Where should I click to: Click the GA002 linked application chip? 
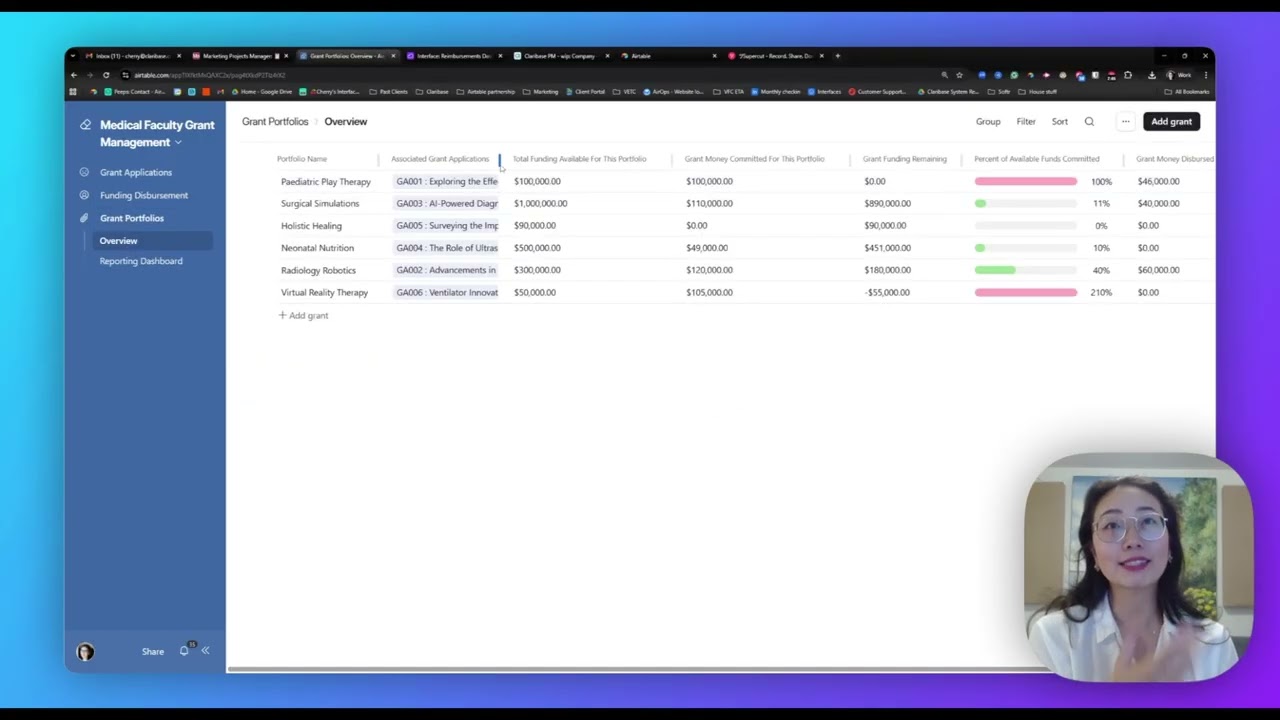pyautogui.click(x=446, y=270)
